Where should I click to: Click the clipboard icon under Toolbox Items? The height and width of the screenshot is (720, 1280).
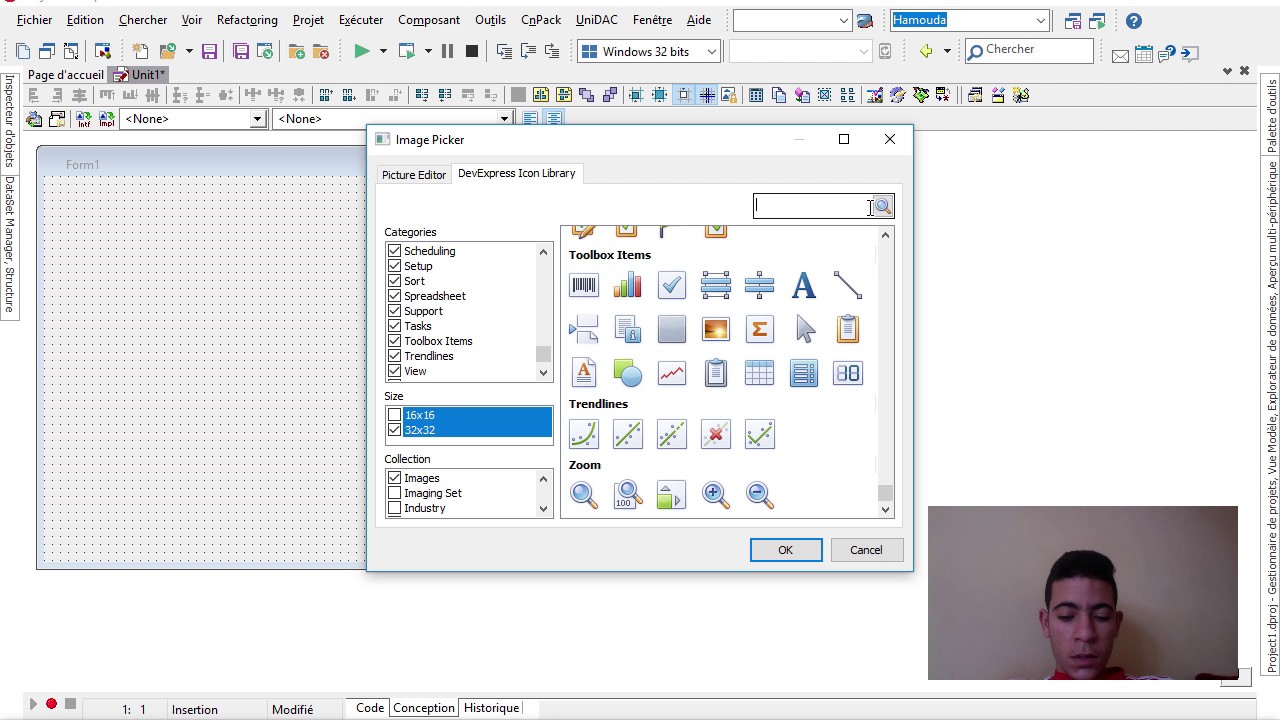tap(847, 329)
